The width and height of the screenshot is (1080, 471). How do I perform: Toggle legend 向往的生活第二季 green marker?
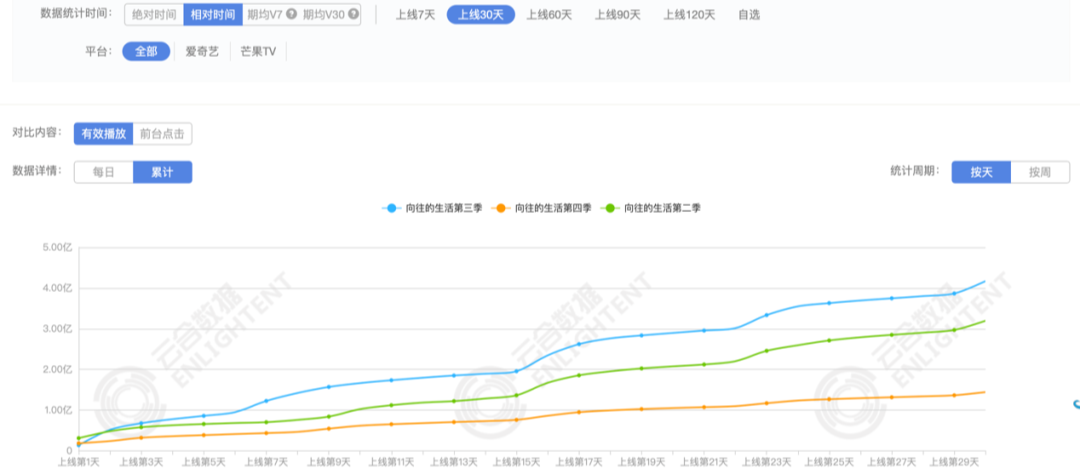point(610,208)
